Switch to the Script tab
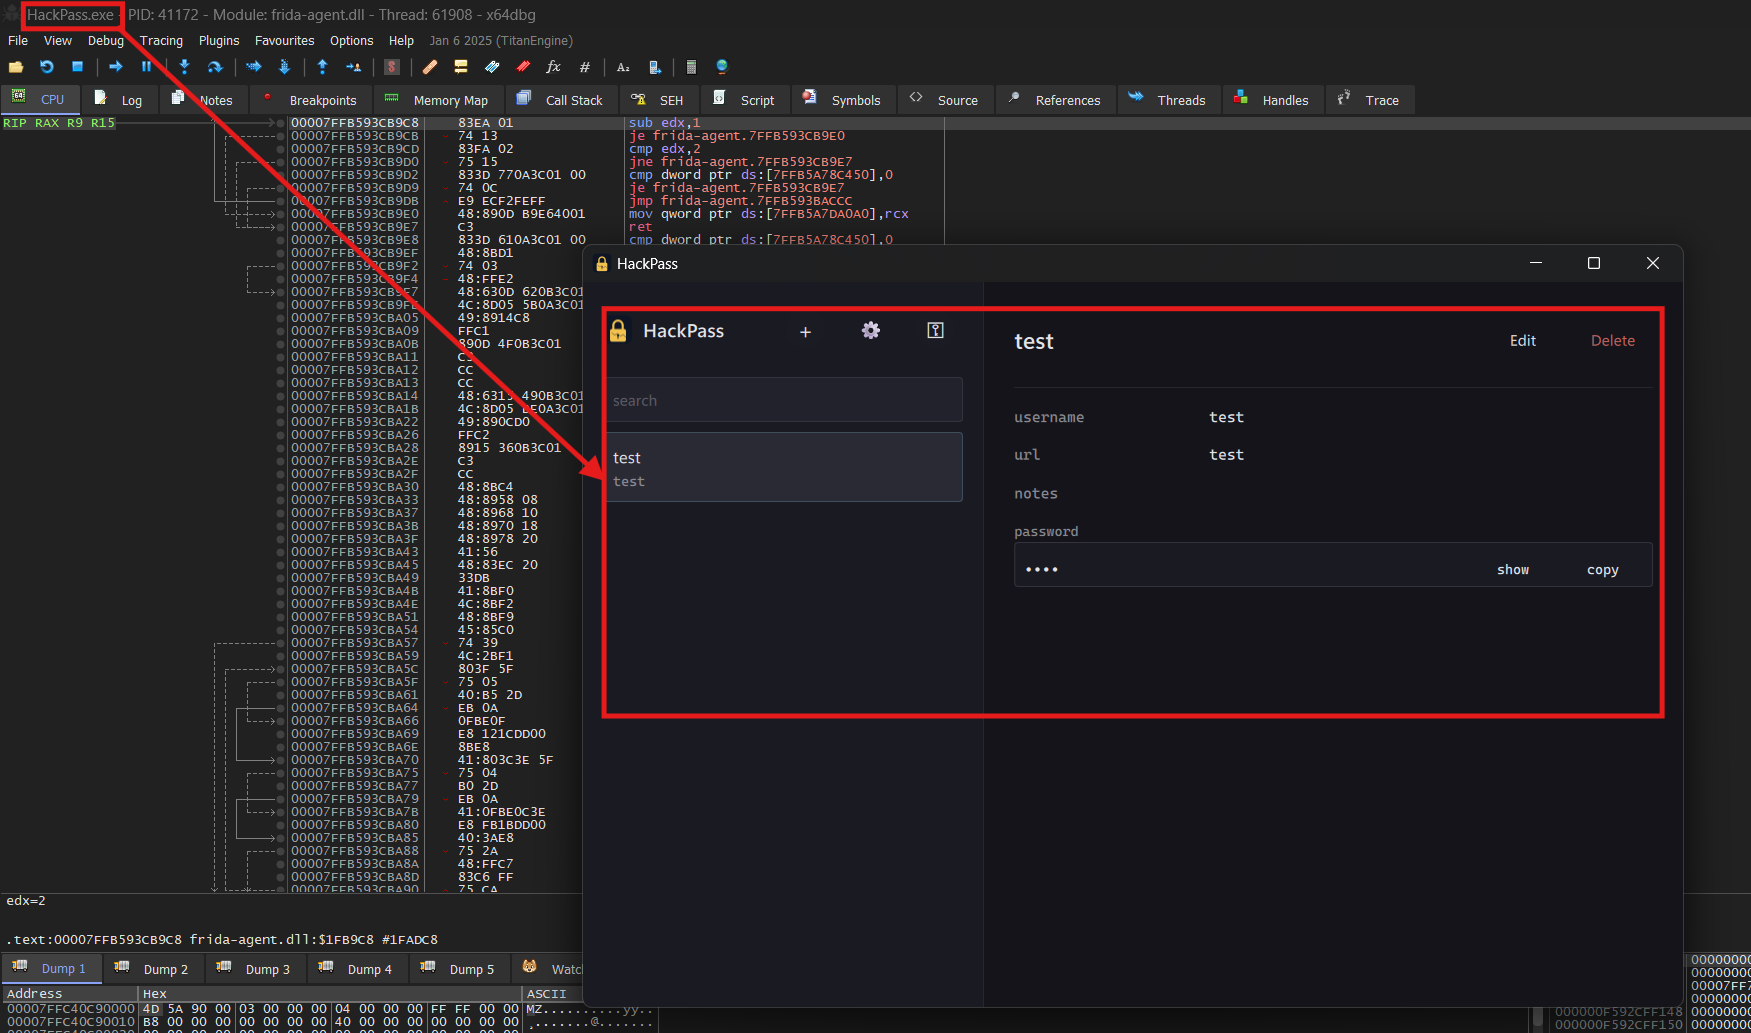The image size is (1751, 1033). click(745, 100)
